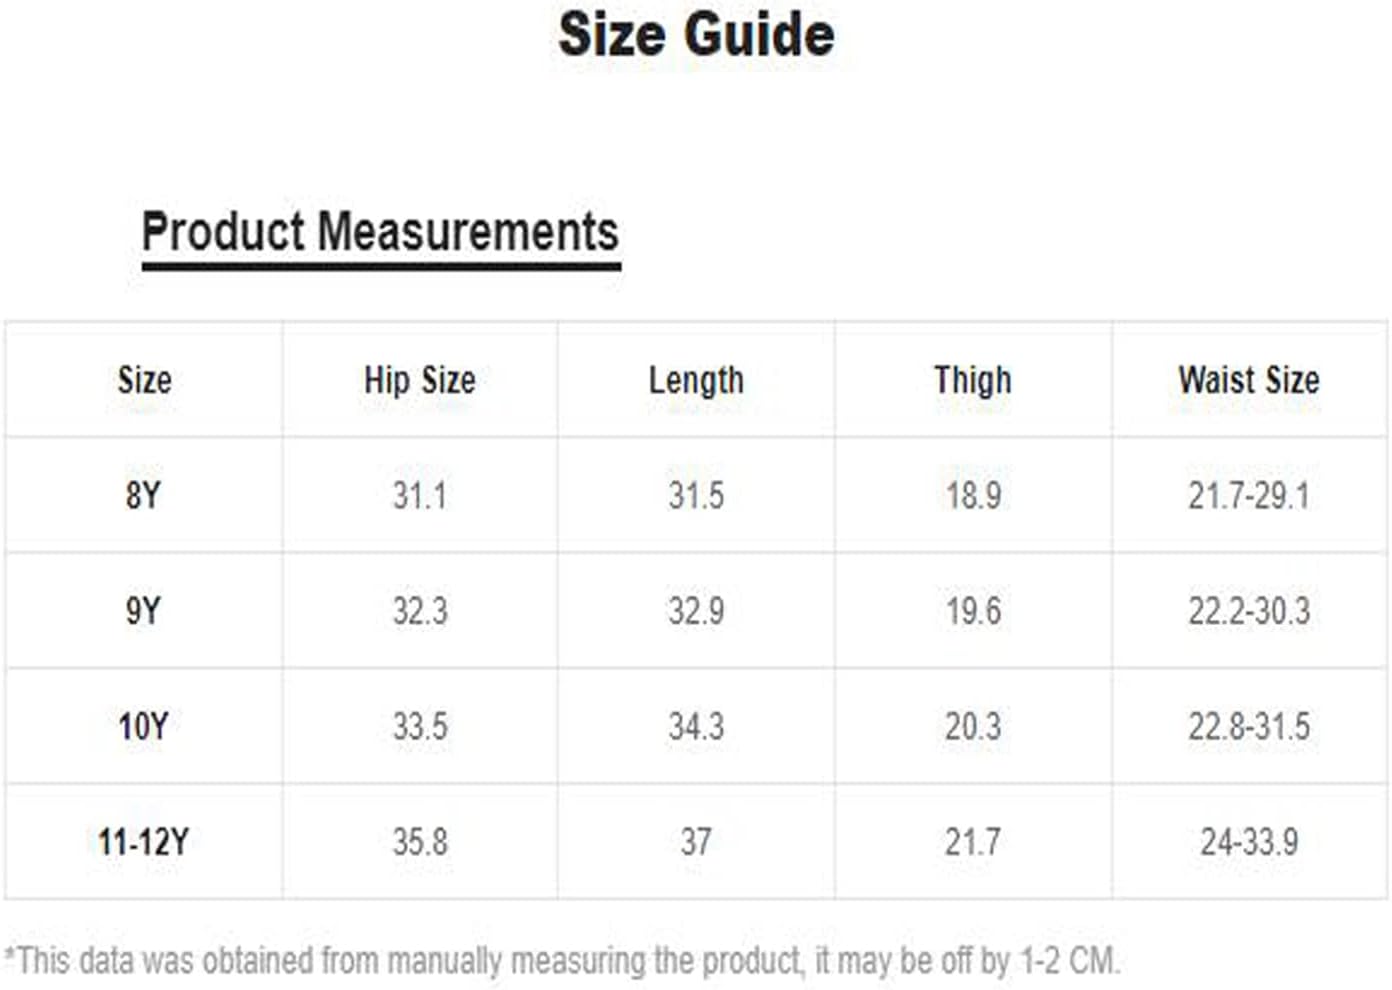Click the 10Y size row label

(144, 726)
